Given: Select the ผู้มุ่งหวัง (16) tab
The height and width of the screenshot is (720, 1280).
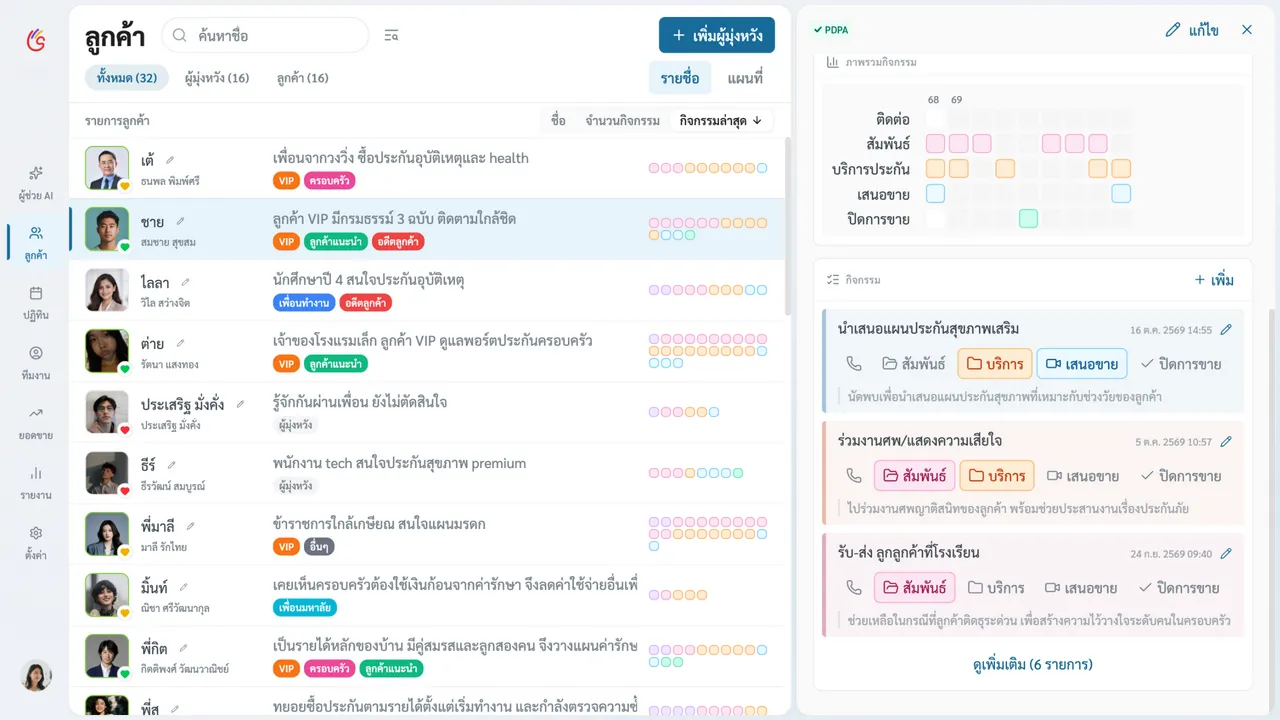Looking at the screenshot, I should tap(217, 78).
